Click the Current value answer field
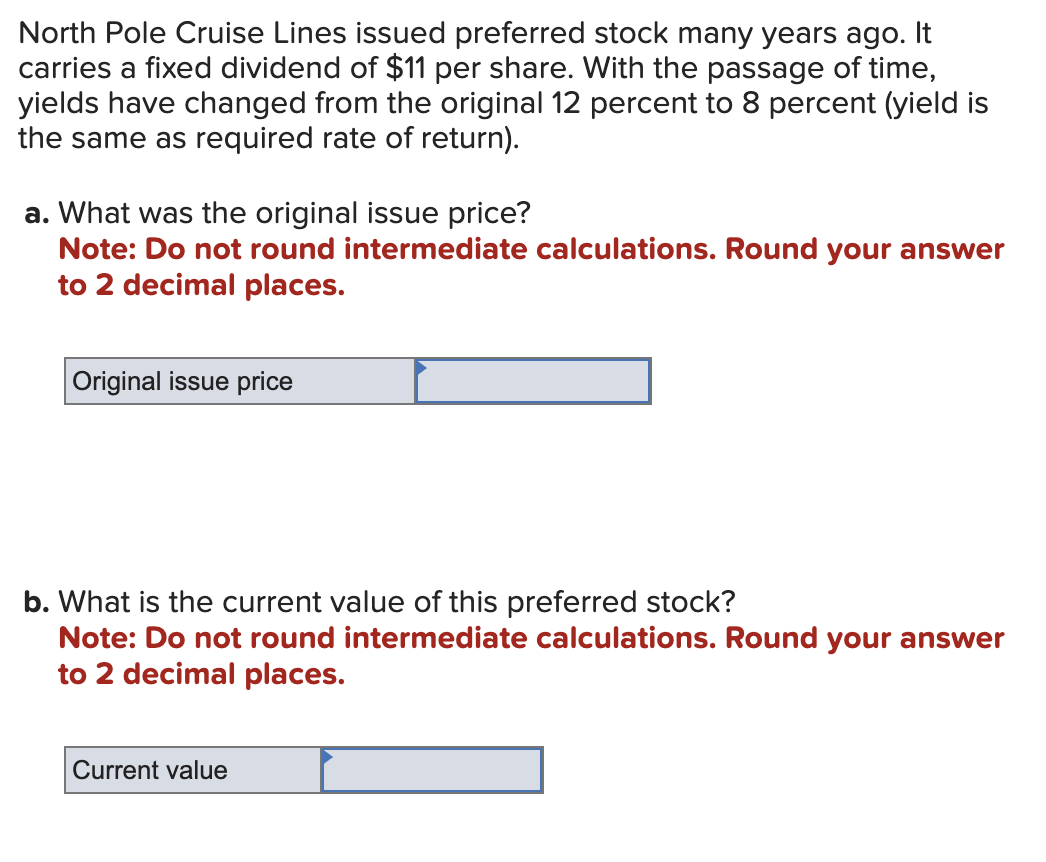Viewport: 1046px width, 862px height. [432, 770]
